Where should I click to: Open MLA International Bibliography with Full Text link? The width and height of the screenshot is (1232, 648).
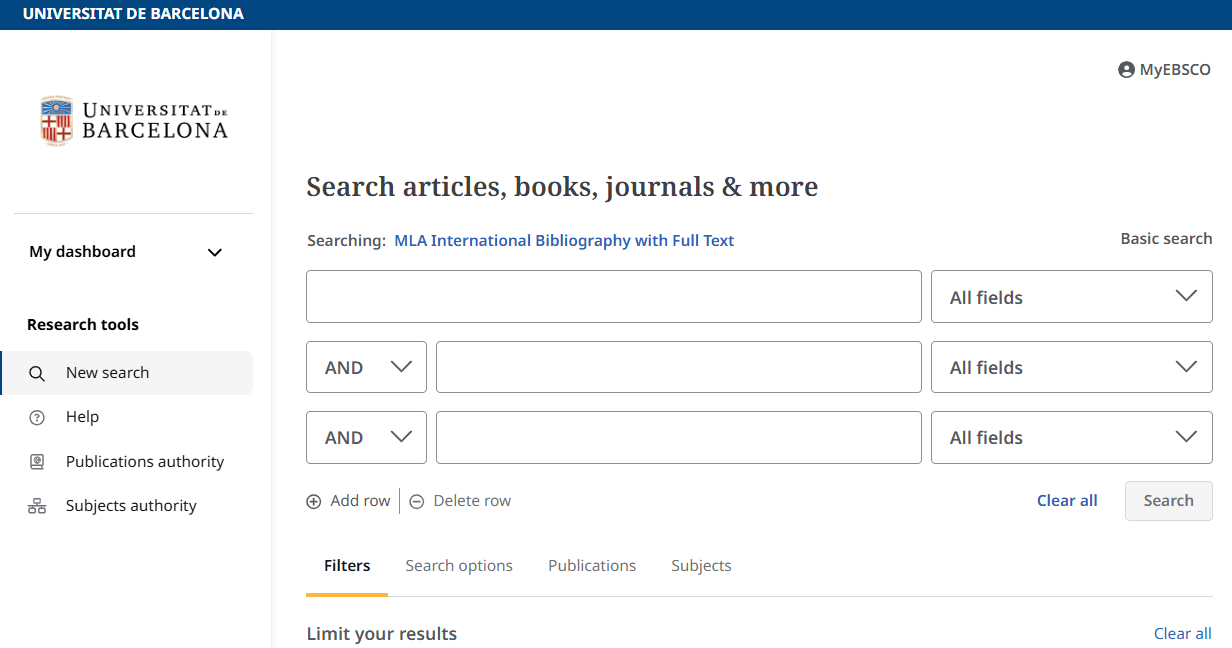tap(564, 241)
